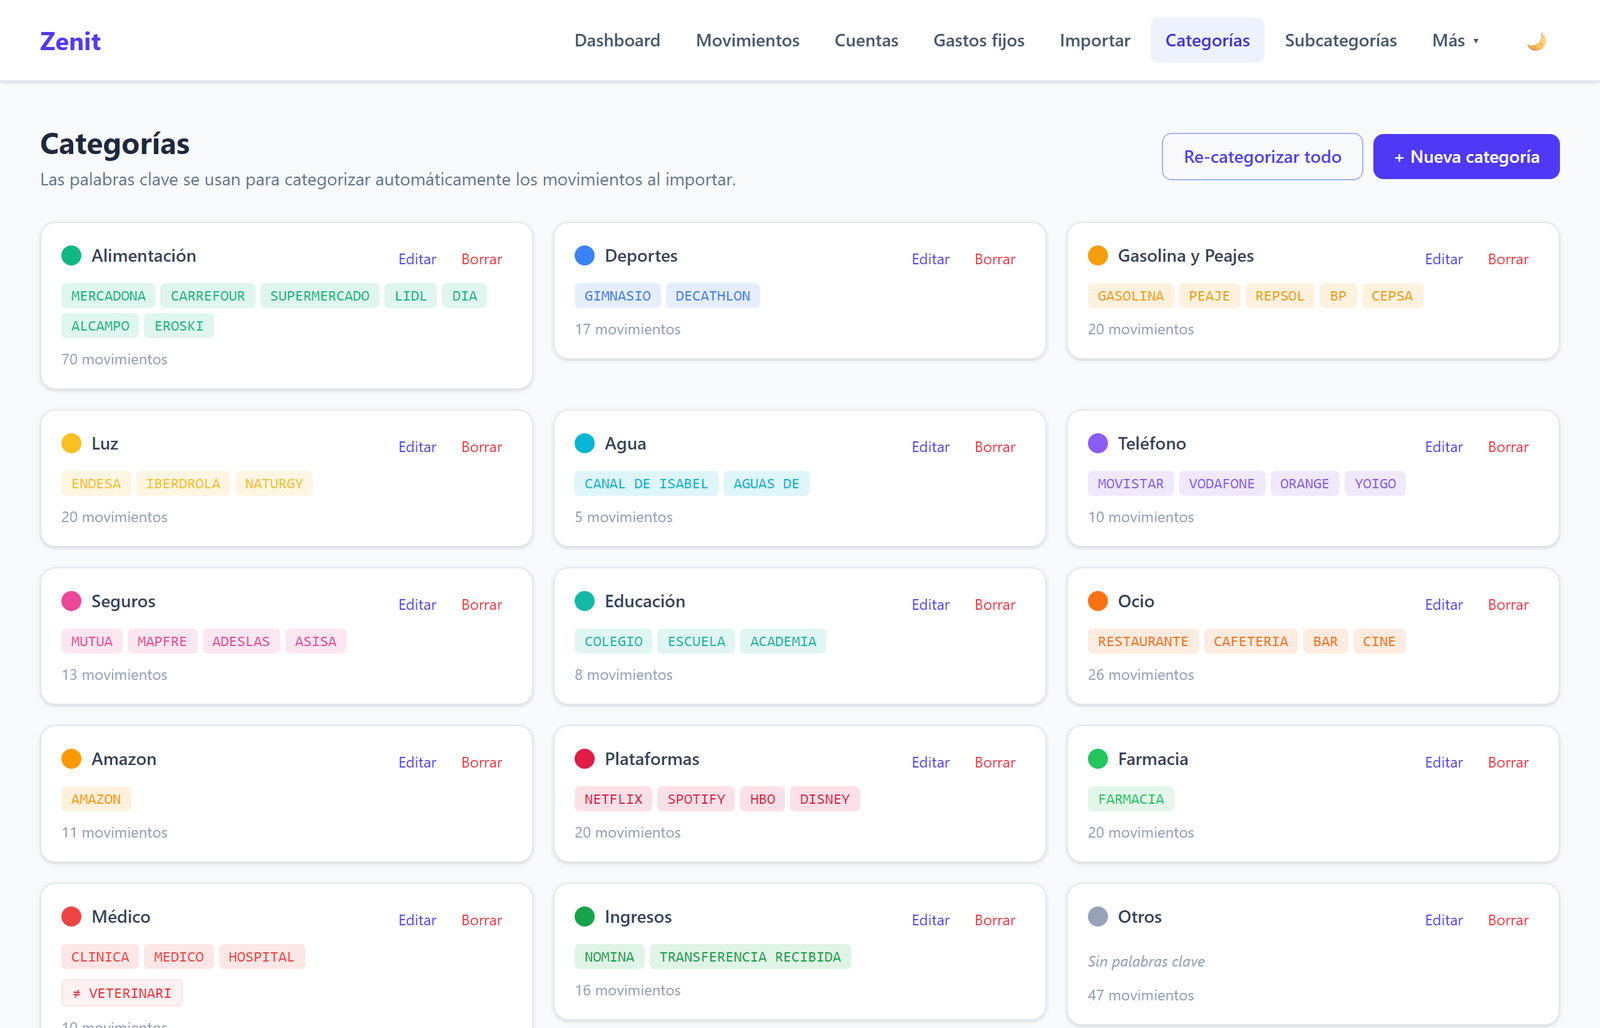The height and width of the screenshot is (1028, 1600).
Task: Delete the Seguros category
Action: (481, 605)
